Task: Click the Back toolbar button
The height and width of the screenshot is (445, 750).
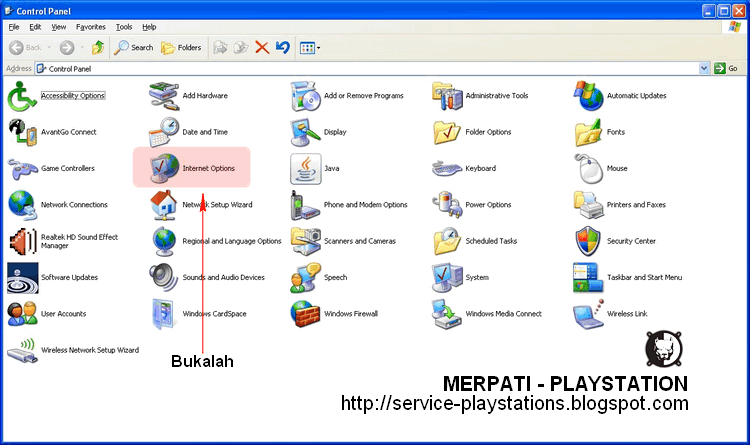Action: [x=26, y=47]
